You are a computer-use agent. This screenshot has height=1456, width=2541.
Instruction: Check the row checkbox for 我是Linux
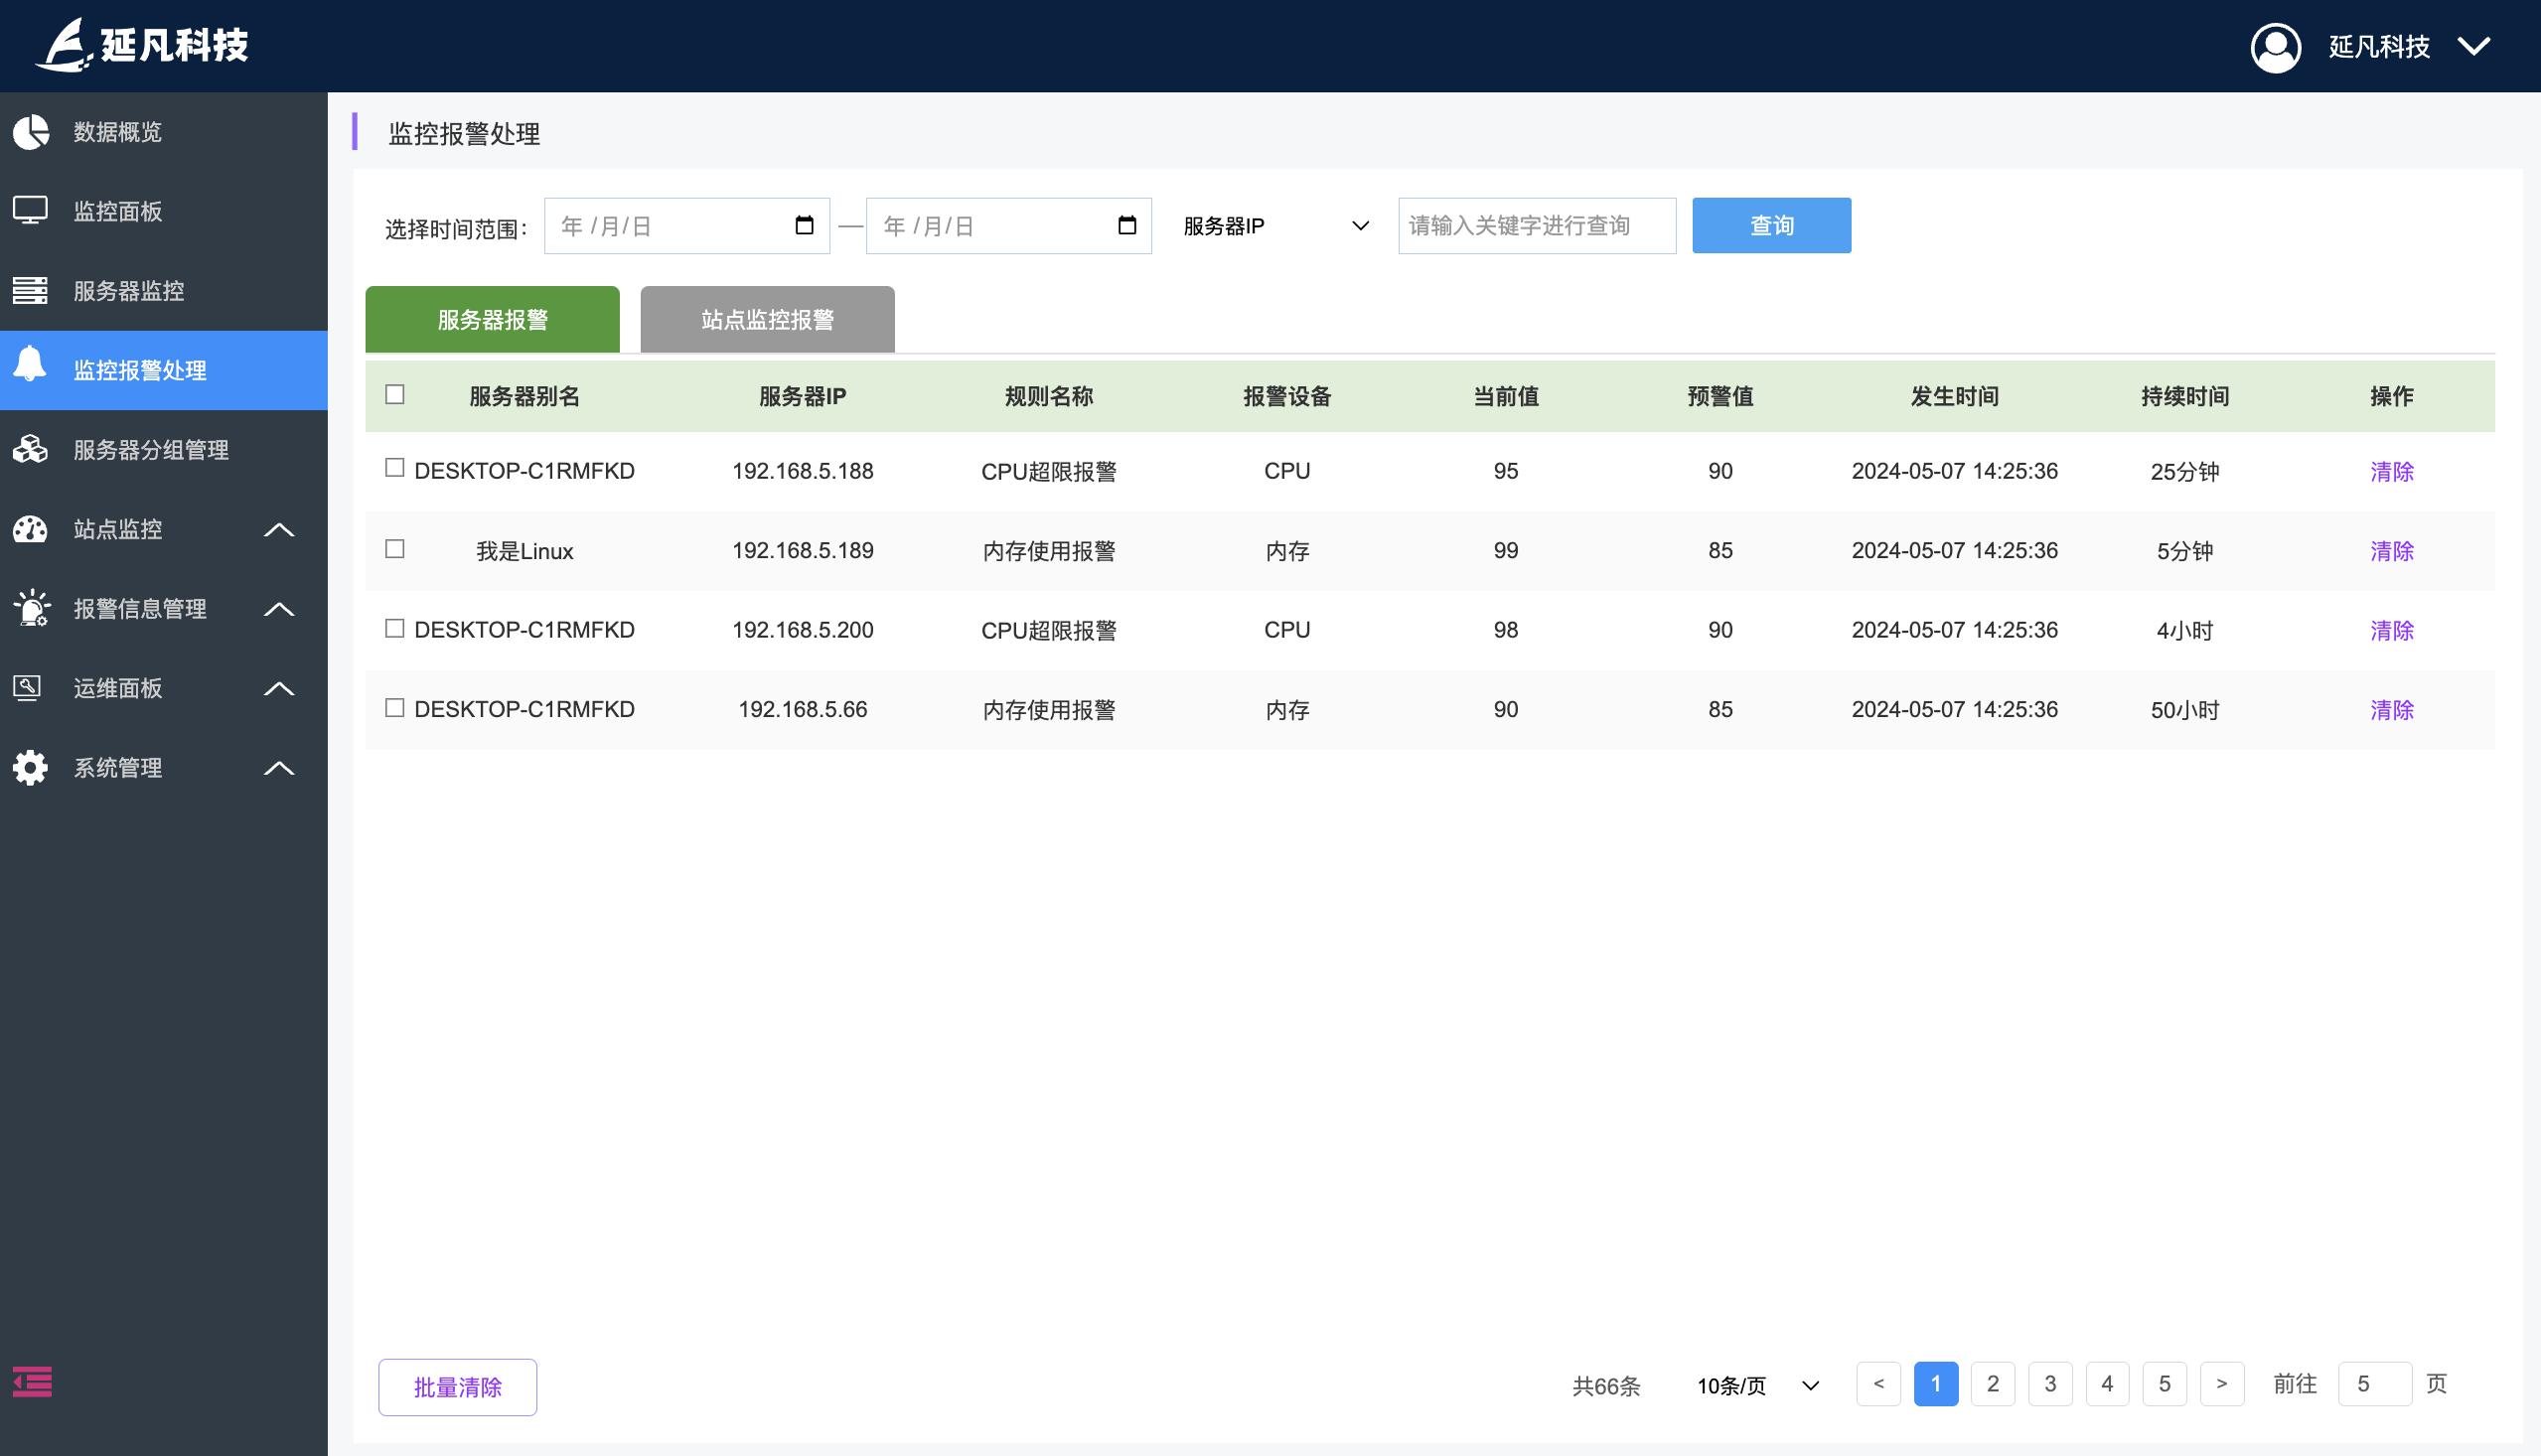click(x=395, y=549)
